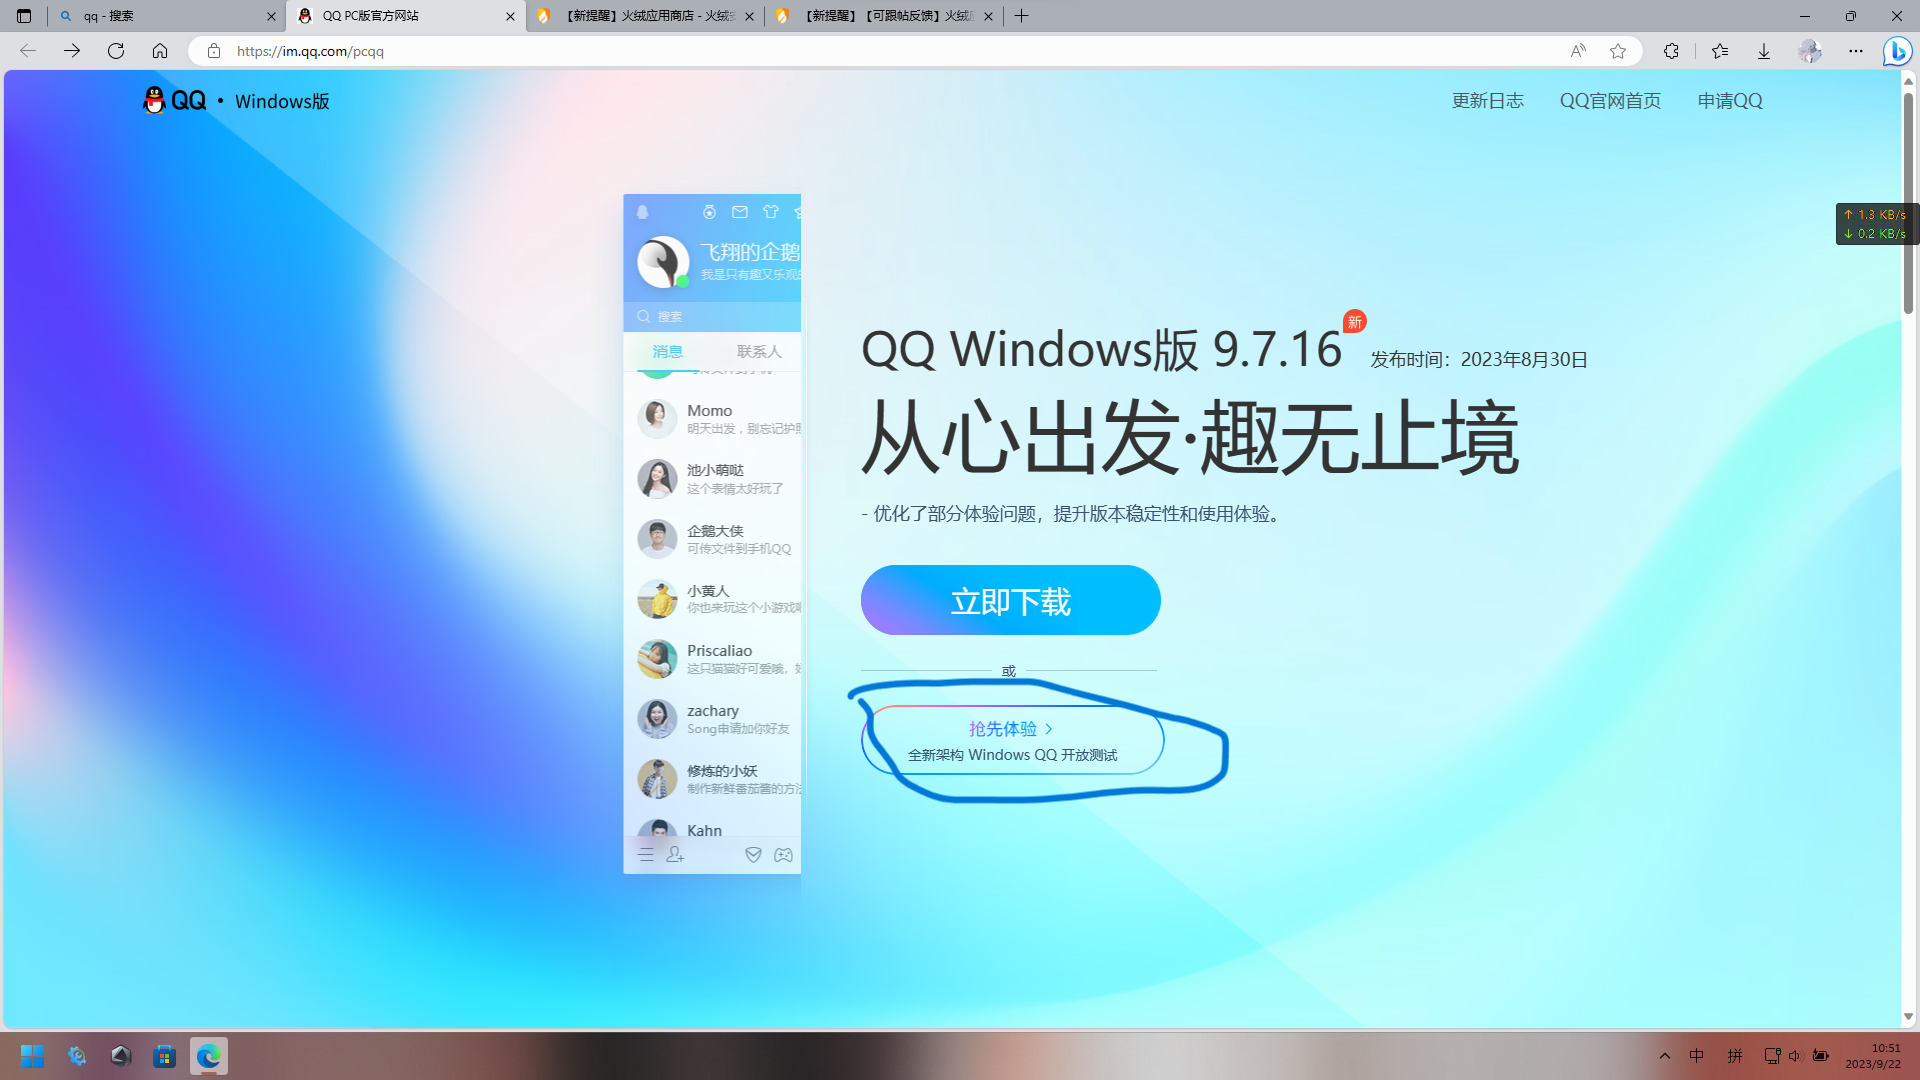The height and width of the screenshot is (1080, 1920).
Task: Open Edge settings and more menu
Action: pyautogui.click(x=1856, y=51)
